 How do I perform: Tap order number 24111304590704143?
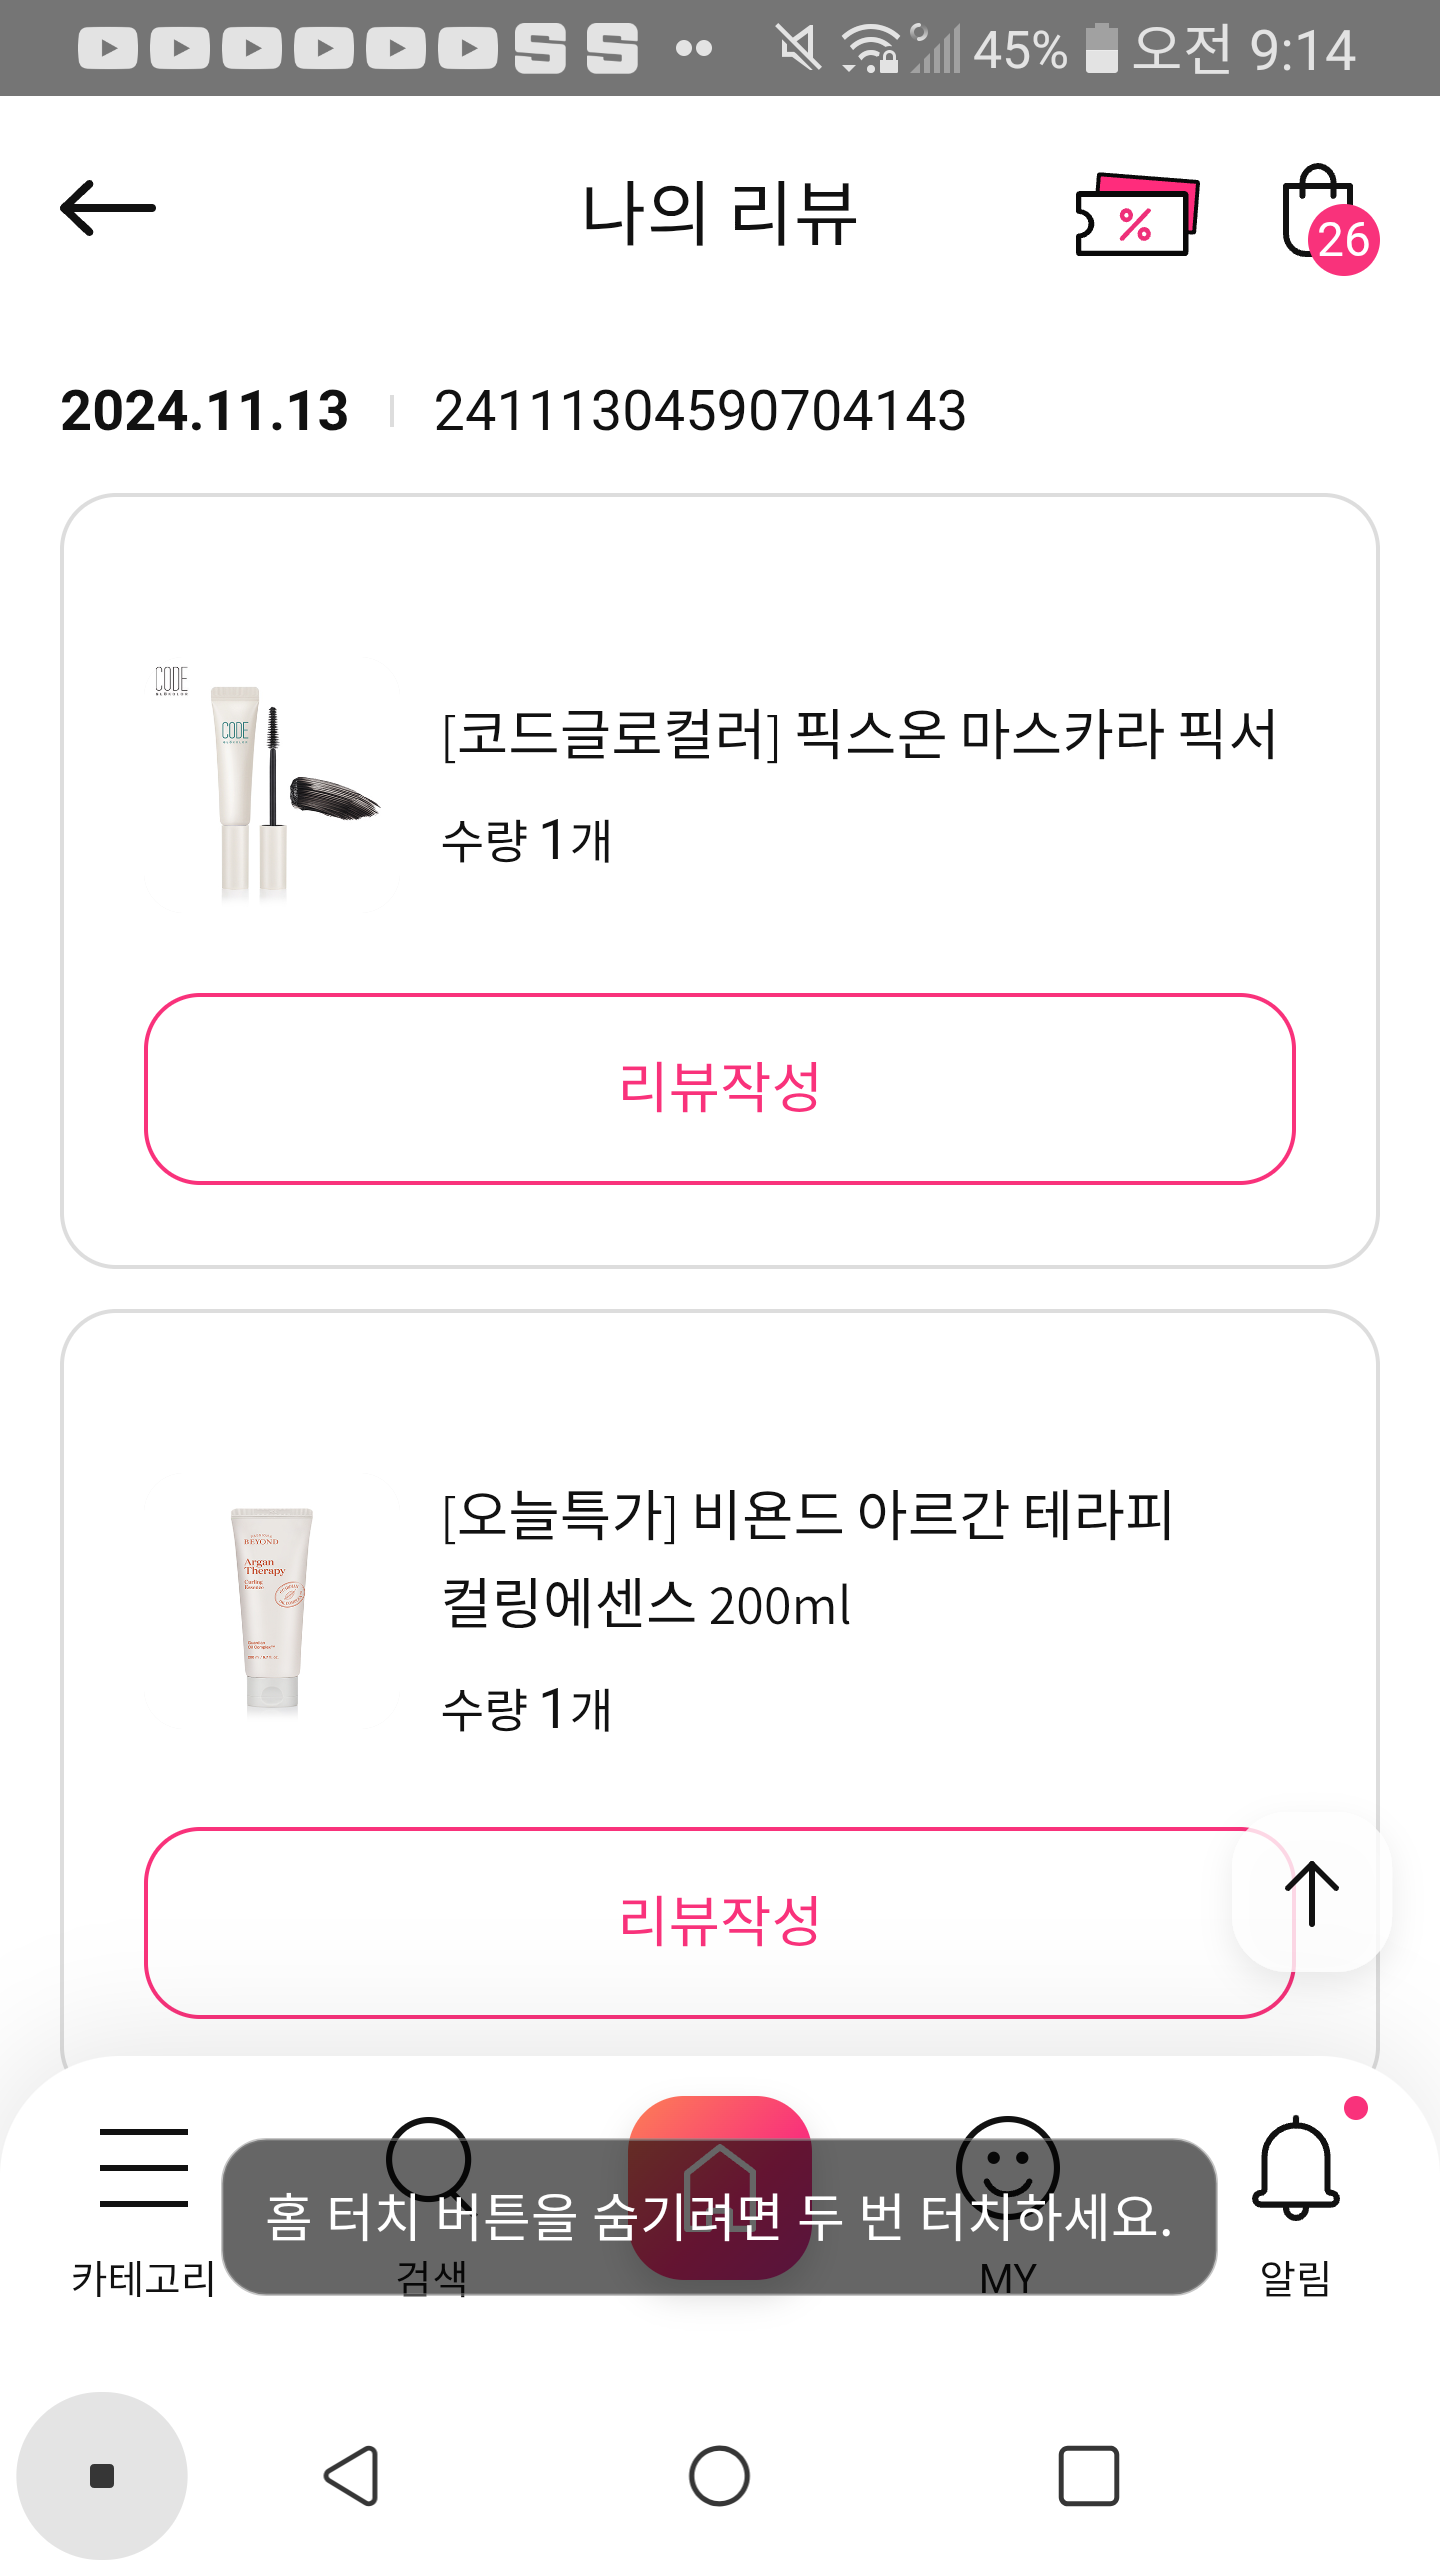700,411
